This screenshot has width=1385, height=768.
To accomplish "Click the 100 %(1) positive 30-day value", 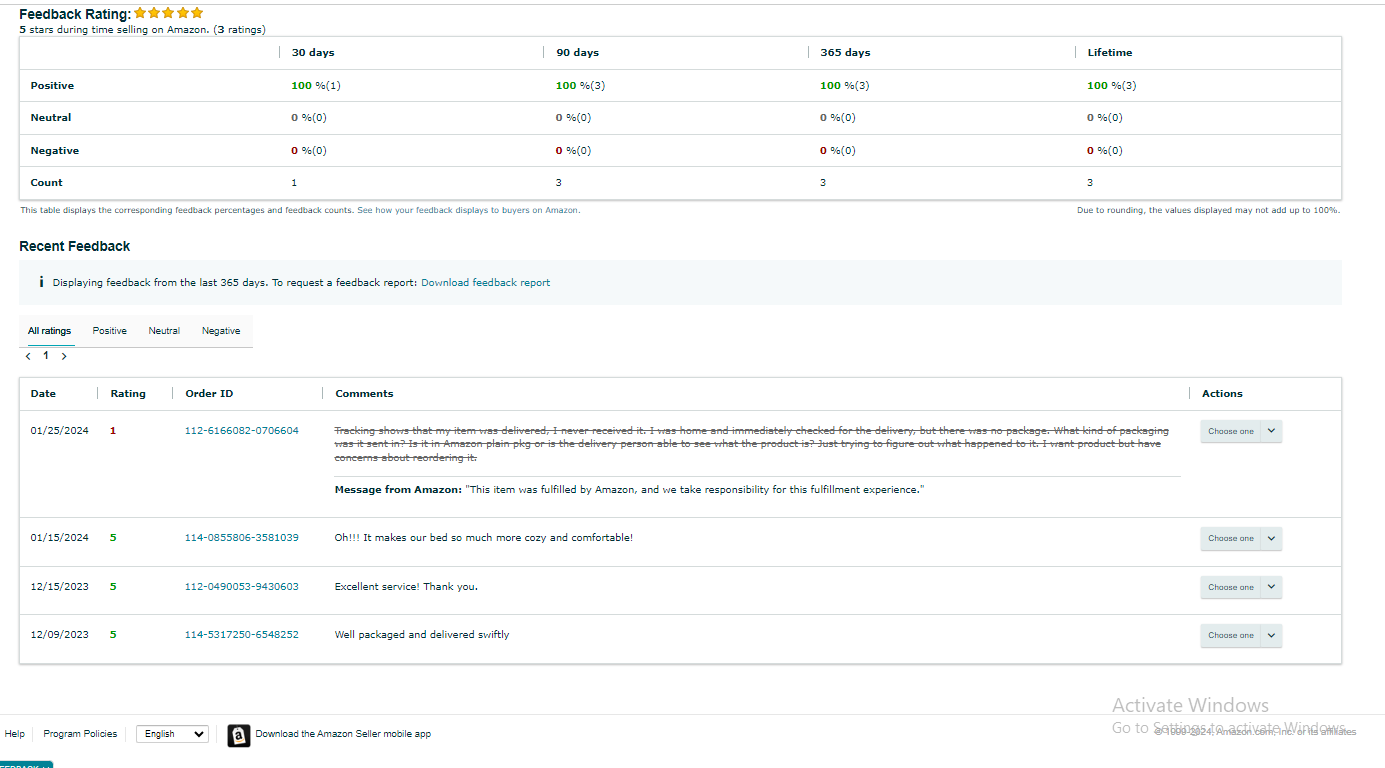I will (x=316, y=86).
